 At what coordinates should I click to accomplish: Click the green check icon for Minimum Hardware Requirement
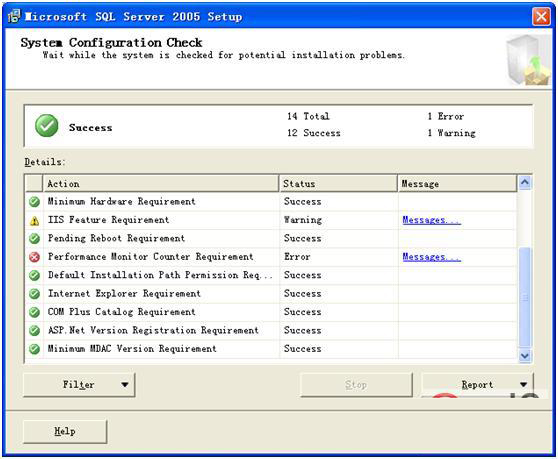[x=35, y=202]
